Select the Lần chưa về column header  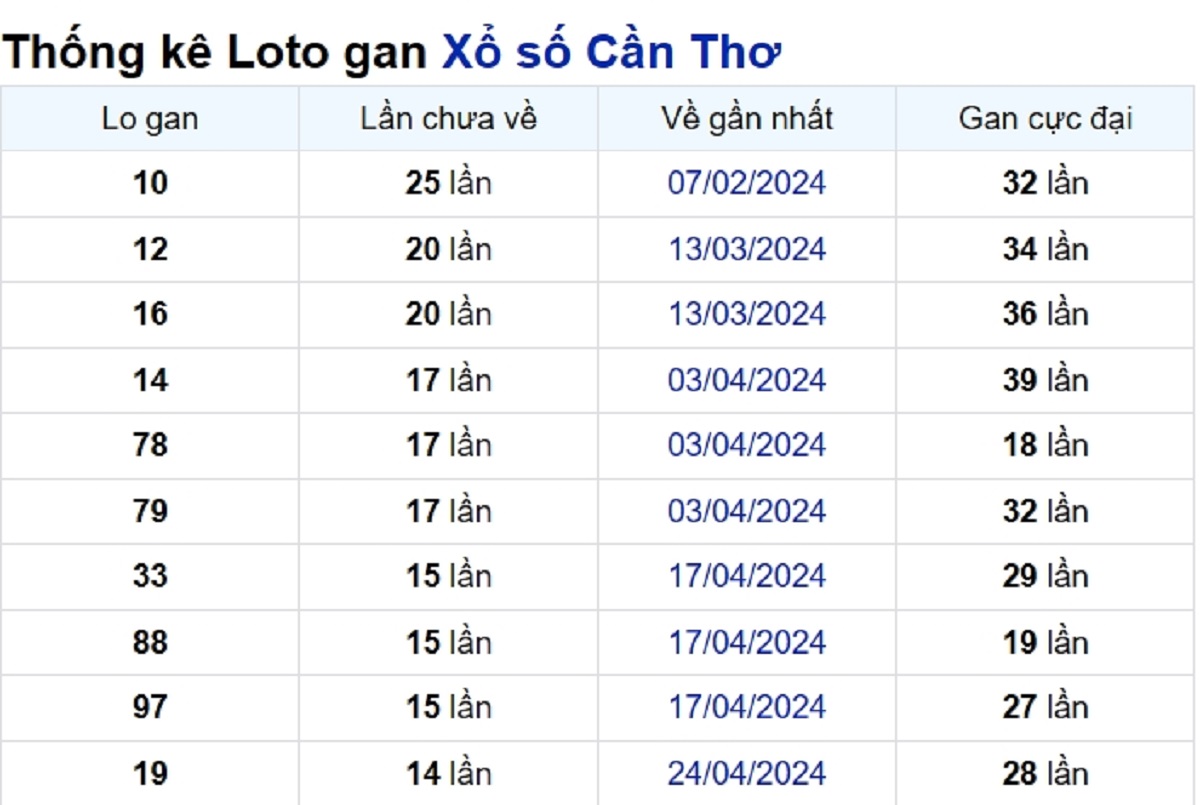pos(448,118)
